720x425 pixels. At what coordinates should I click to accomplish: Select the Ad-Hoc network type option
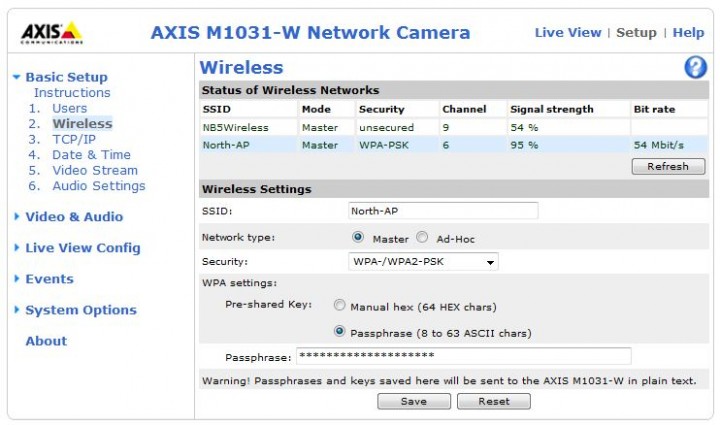[x=421, y=238]
